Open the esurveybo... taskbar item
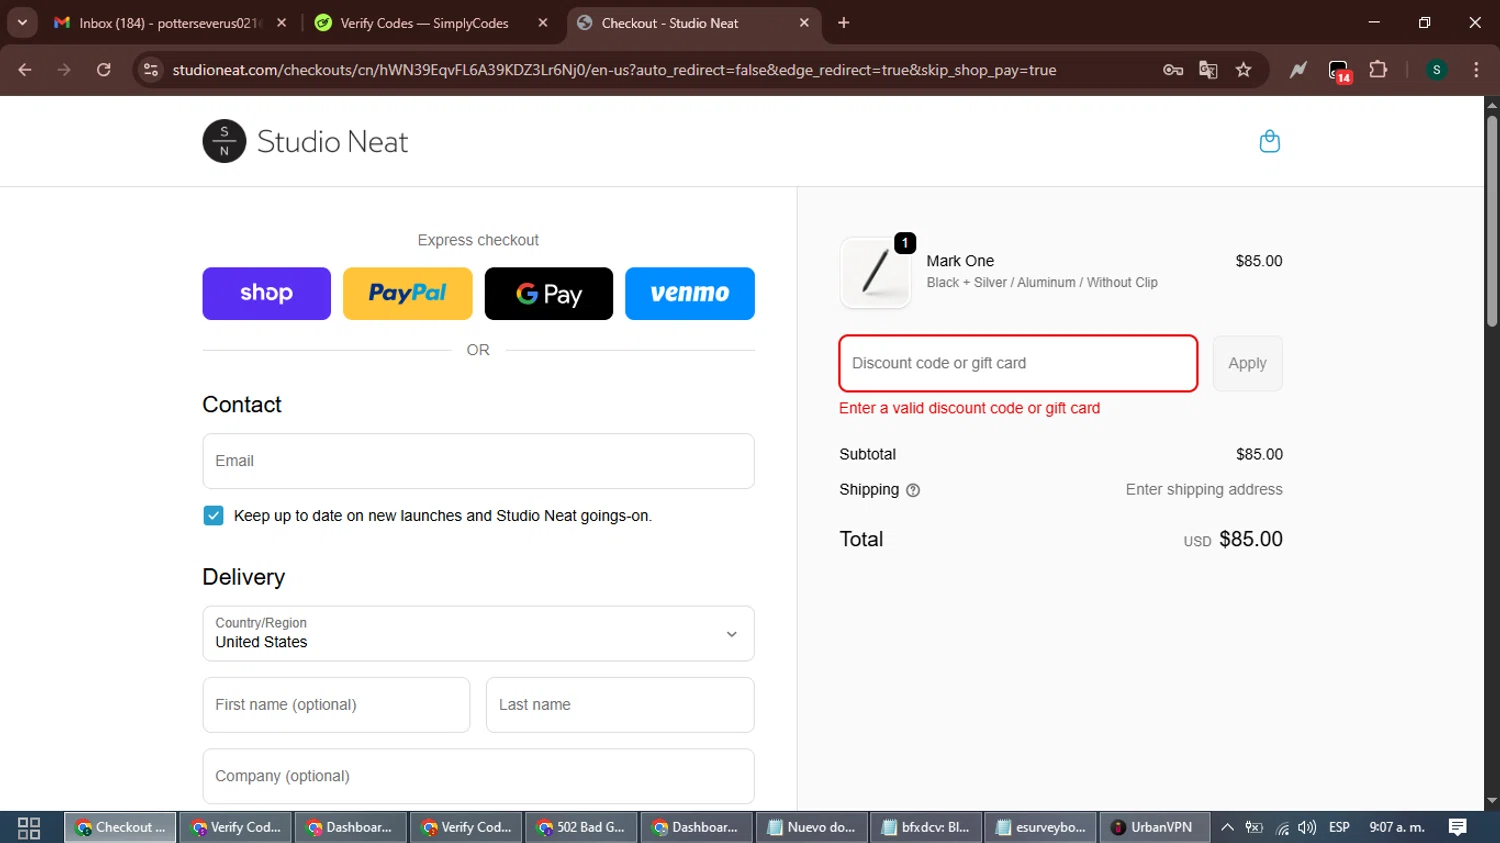Viewport: 1500px width, 843px height. coord(1041,828)
